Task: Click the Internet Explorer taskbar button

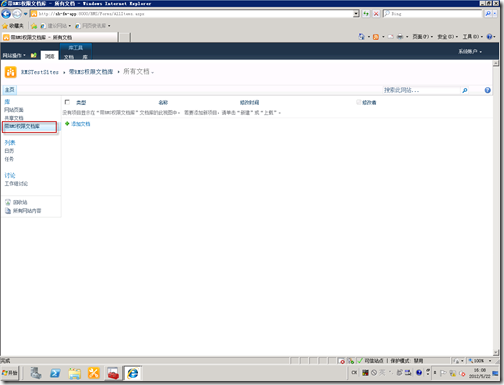Action: click(133, 373)
